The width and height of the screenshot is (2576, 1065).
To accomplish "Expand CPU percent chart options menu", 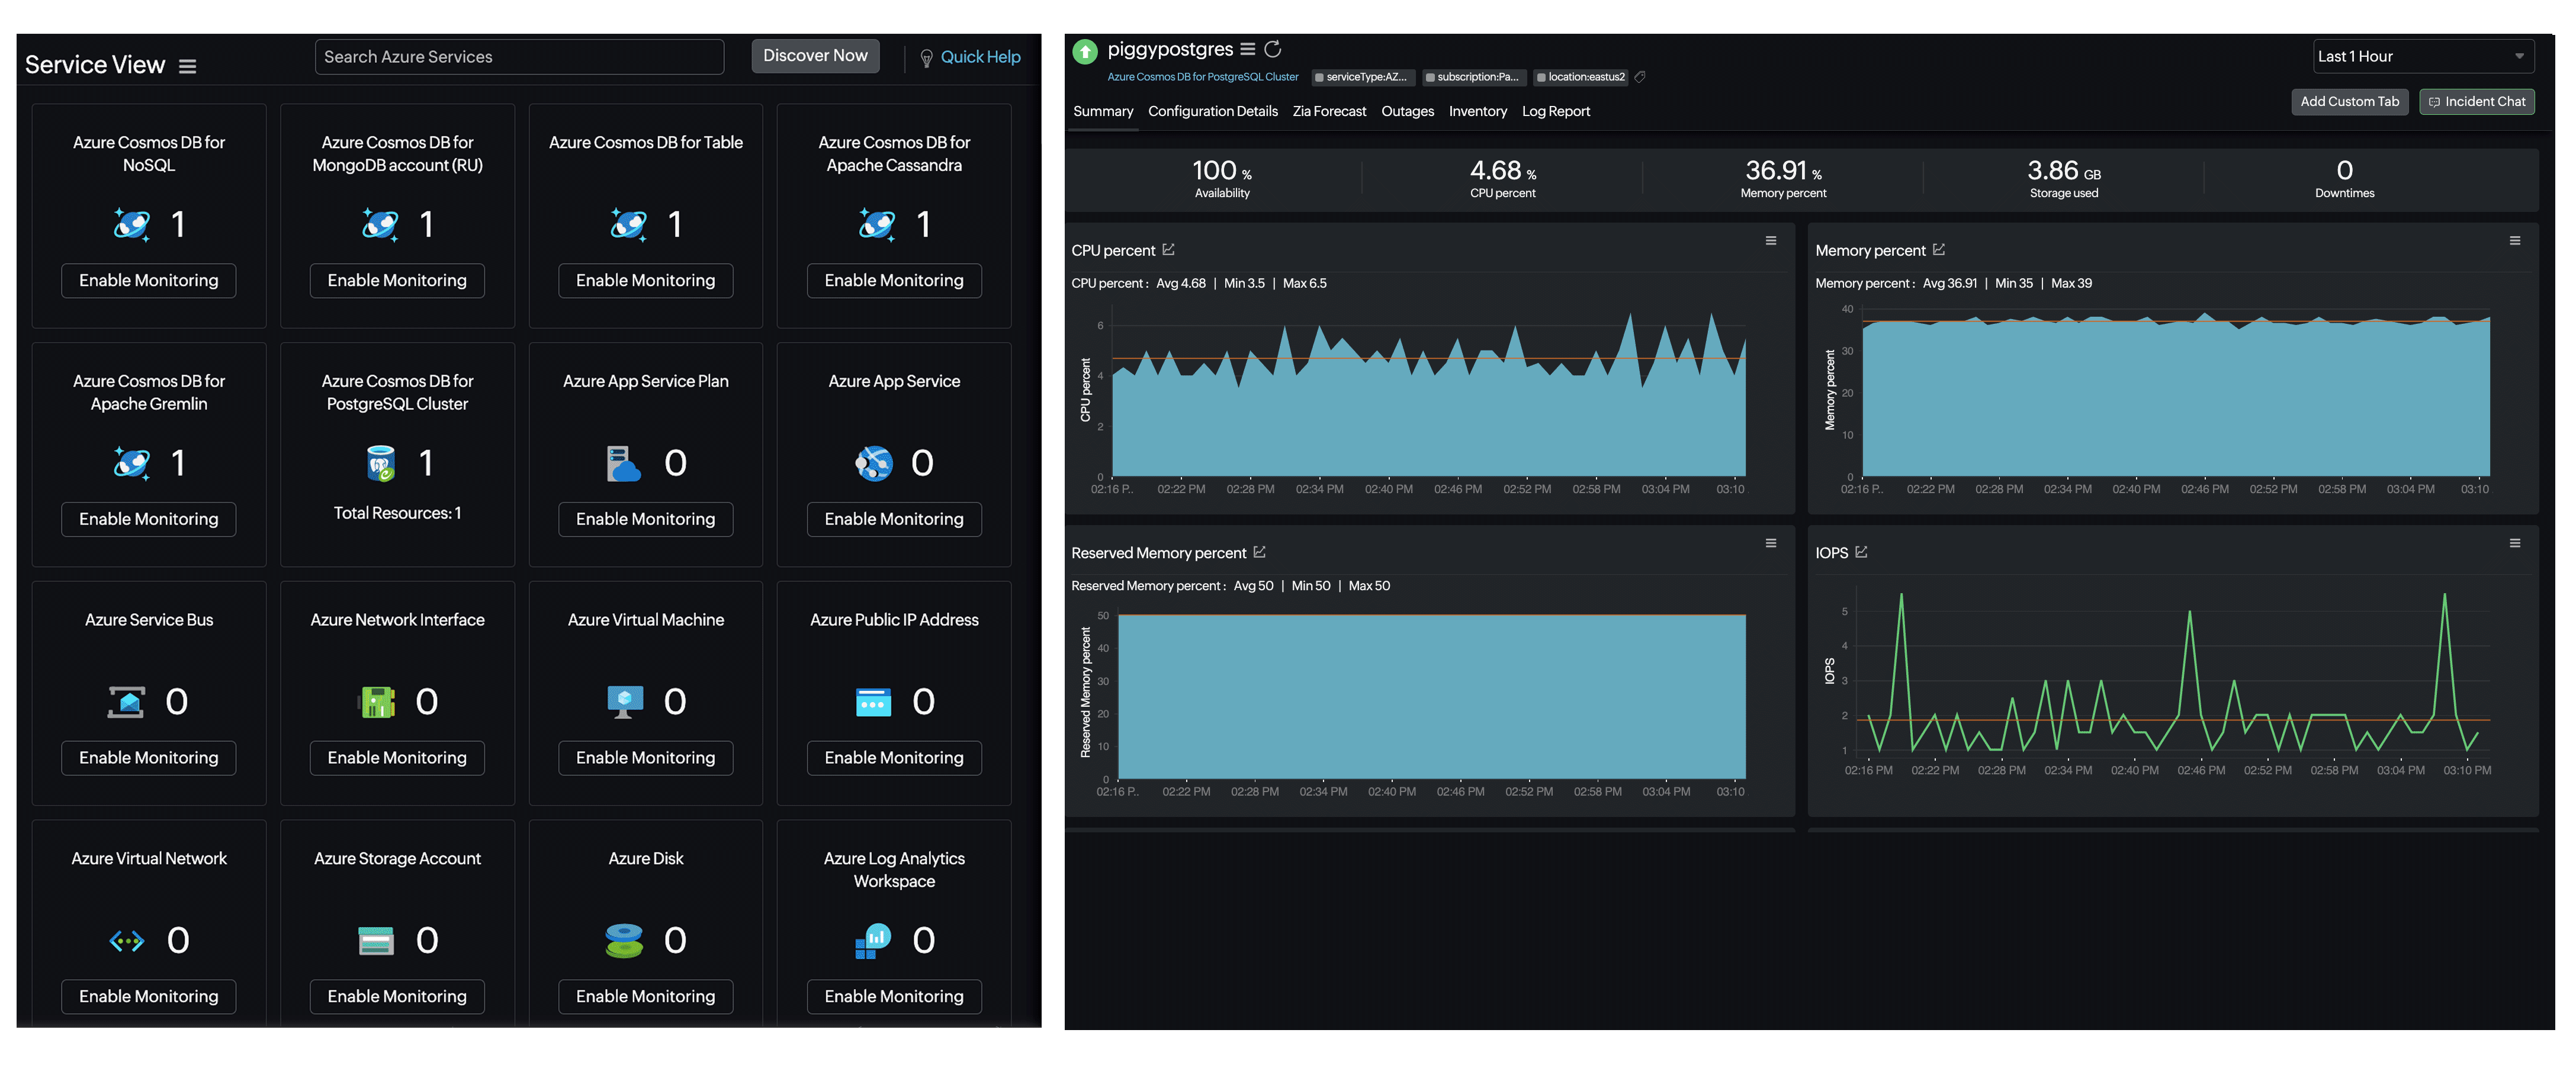I will point(1770,241).
